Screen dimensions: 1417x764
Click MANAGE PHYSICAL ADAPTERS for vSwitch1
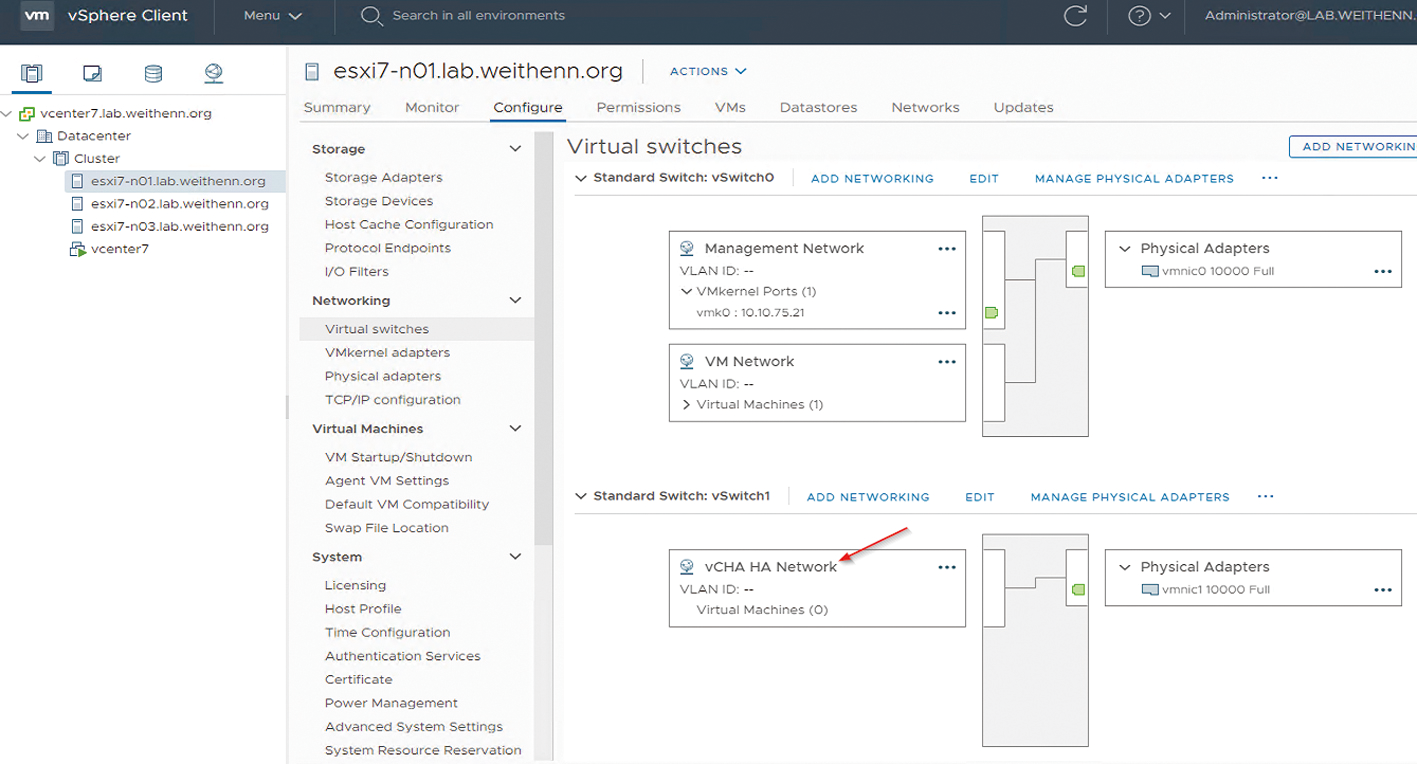click(x=1130, y=497)
